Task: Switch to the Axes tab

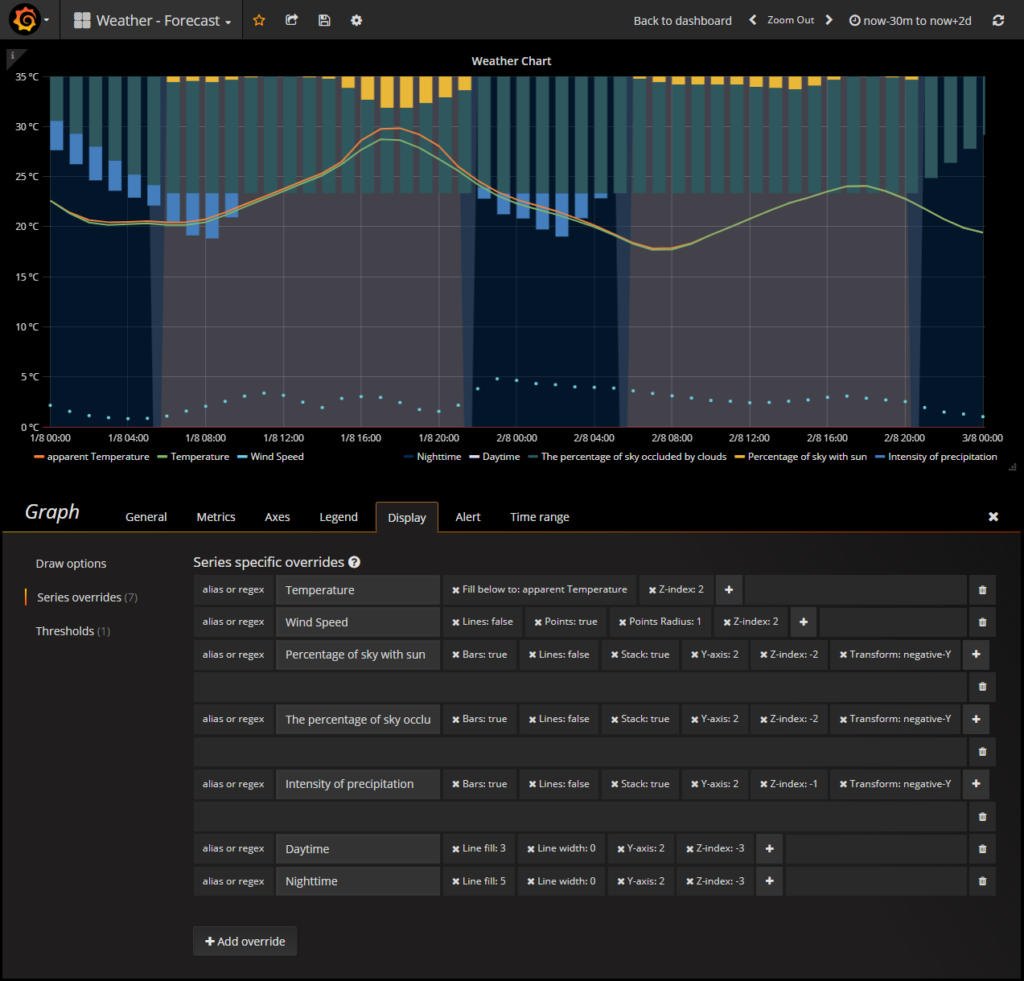Action: [277, 517]
